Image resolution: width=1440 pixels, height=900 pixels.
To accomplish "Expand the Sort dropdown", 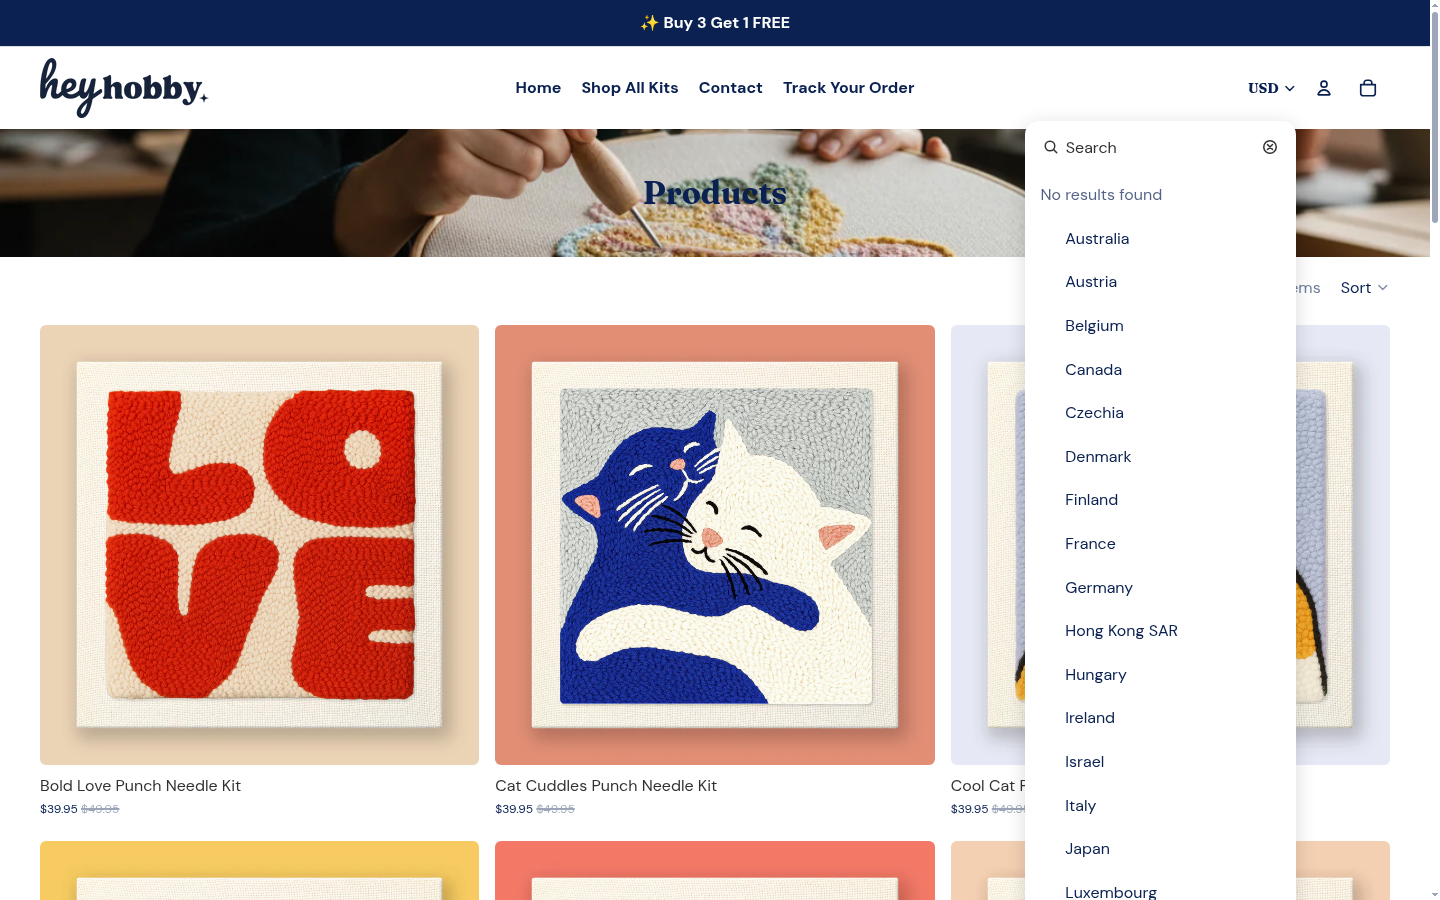I will pos(1364,288).
